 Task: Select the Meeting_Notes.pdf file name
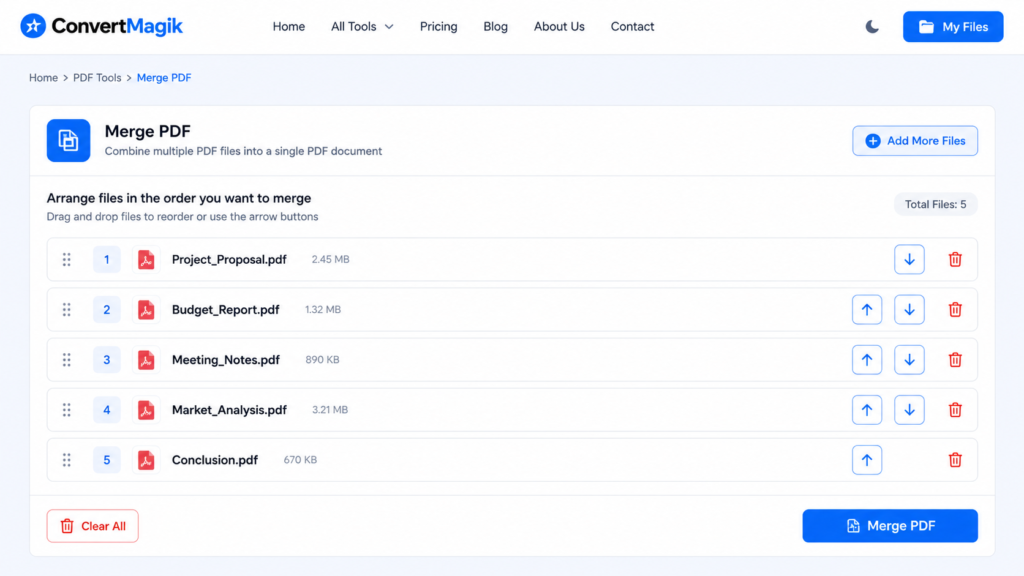click(x=225, y=360)
